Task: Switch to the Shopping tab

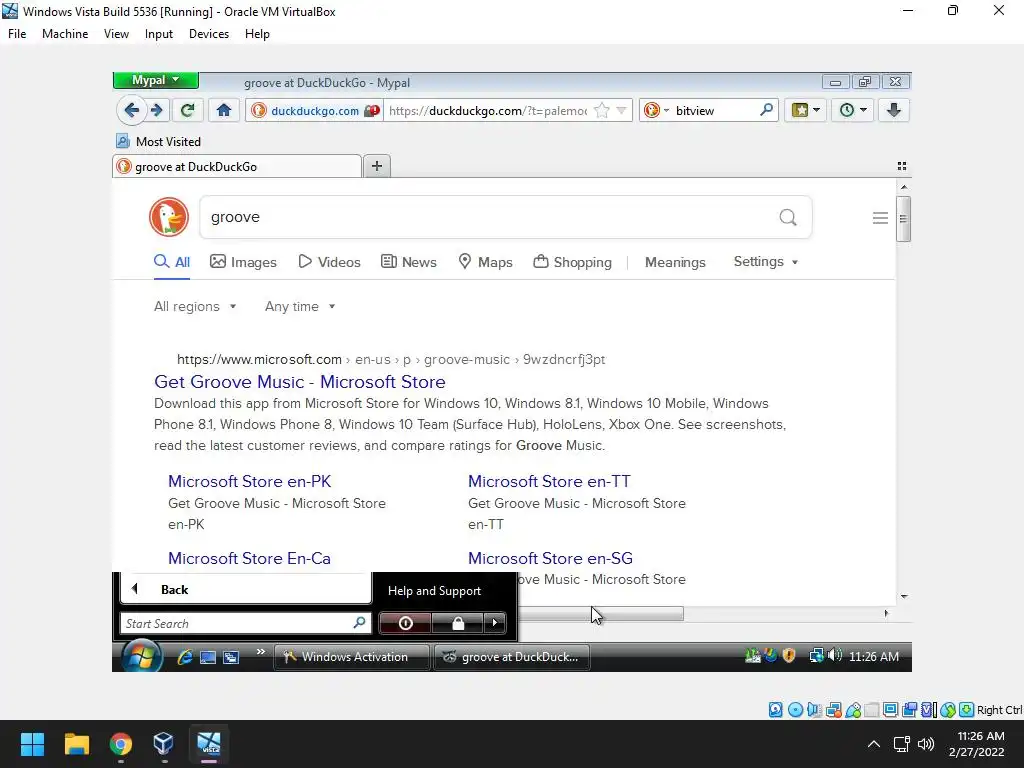Action: point(573,262)
